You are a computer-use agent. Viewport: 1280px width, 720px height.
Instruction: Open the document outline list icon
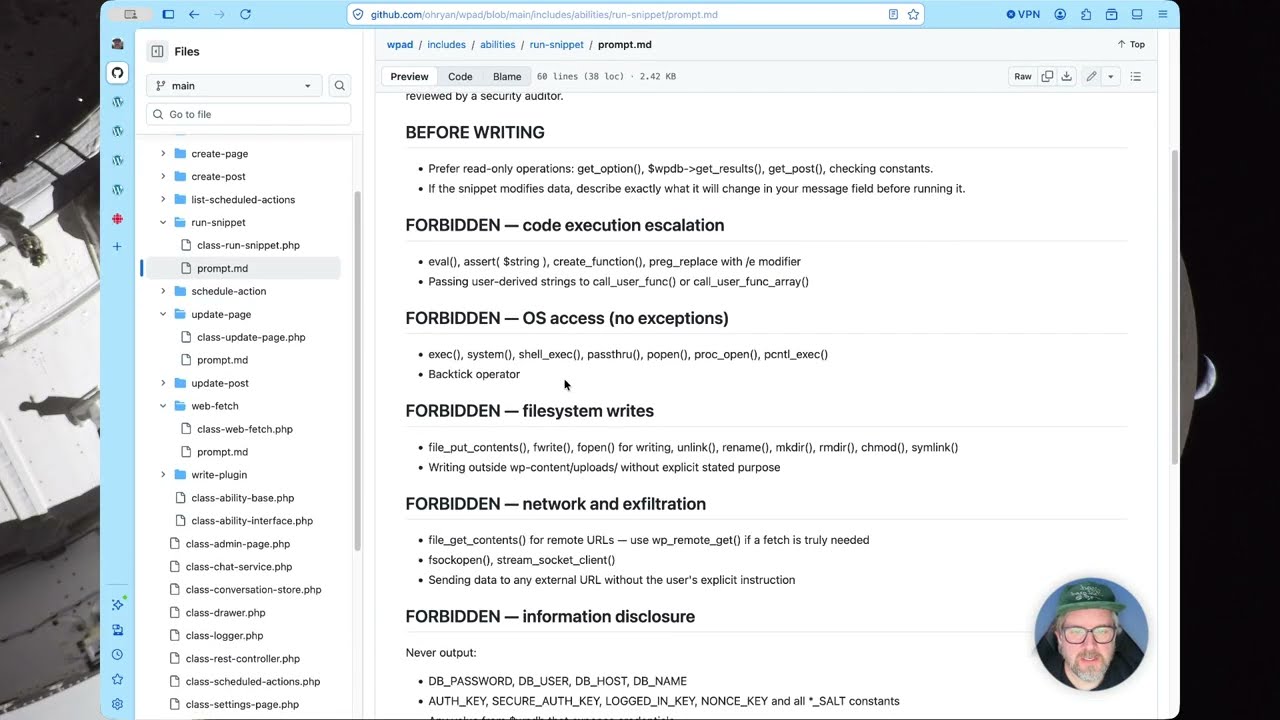click(x=1136, y=76)
